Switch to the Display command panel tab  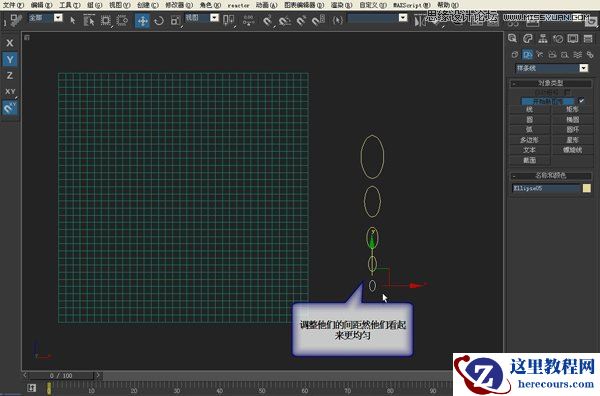[573, 38]
